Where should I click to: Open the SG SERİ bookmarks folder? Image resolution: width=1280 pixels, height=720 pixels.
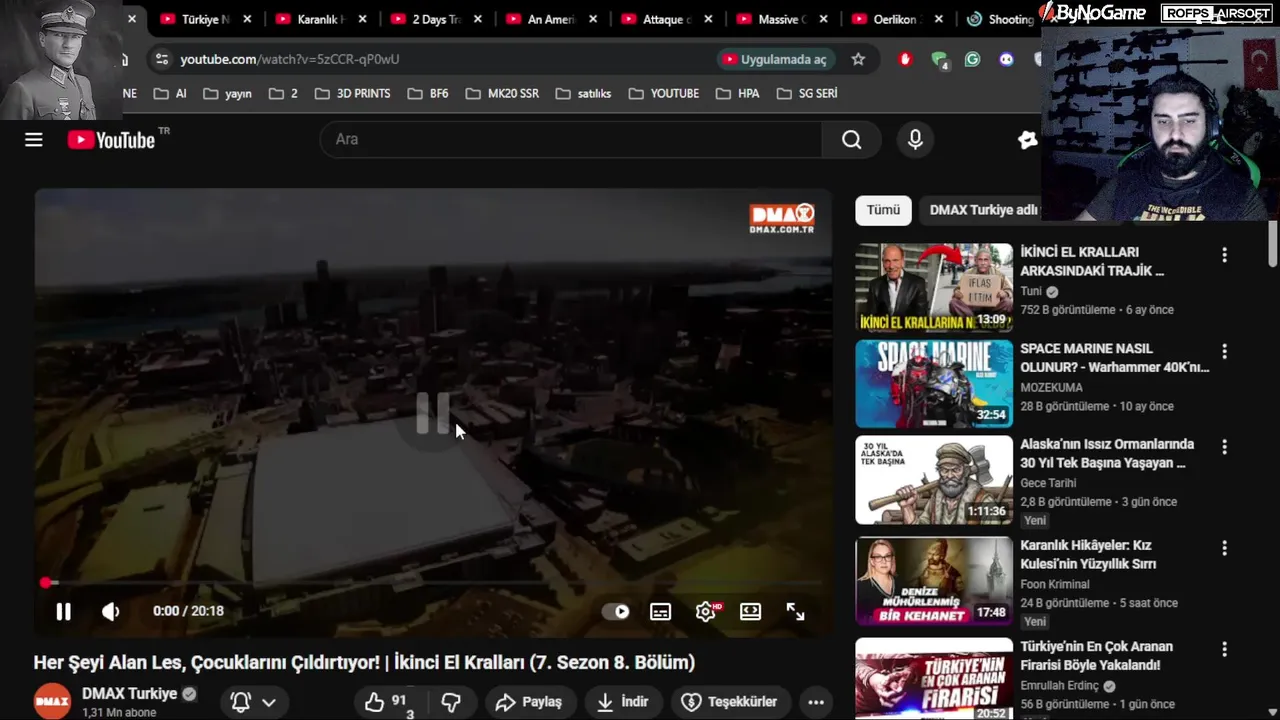click(x=806, y=93)
